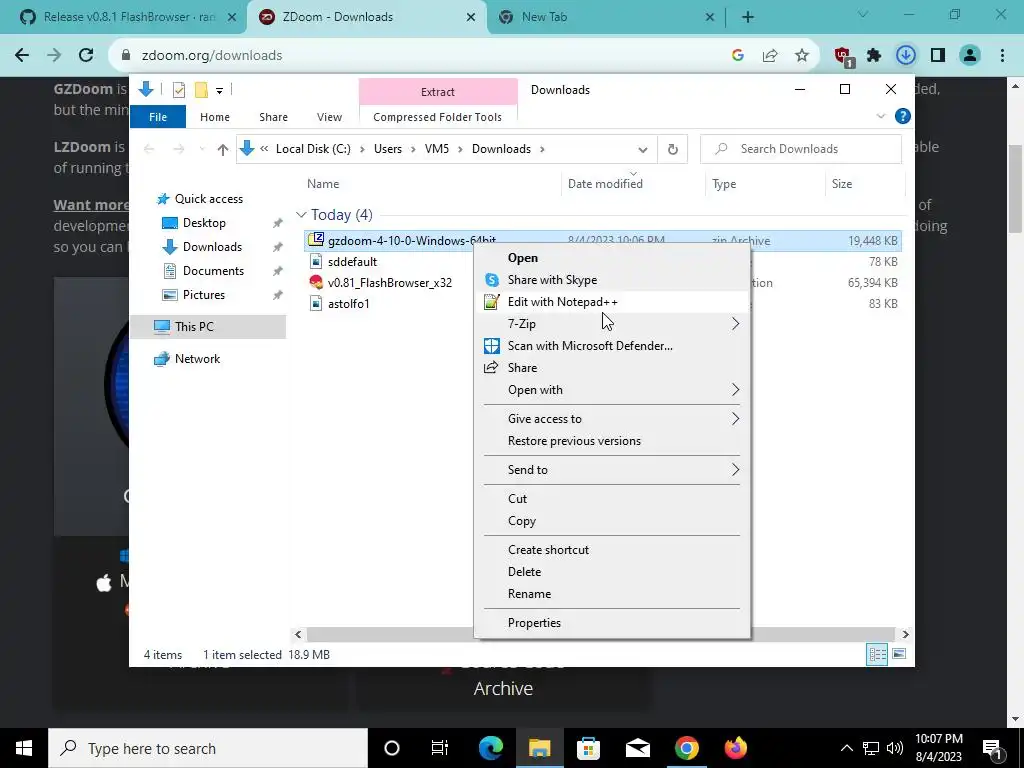
Task: Click the Share arrow icon in context menu
Action: pyautogui.click(x=491, y=368)
